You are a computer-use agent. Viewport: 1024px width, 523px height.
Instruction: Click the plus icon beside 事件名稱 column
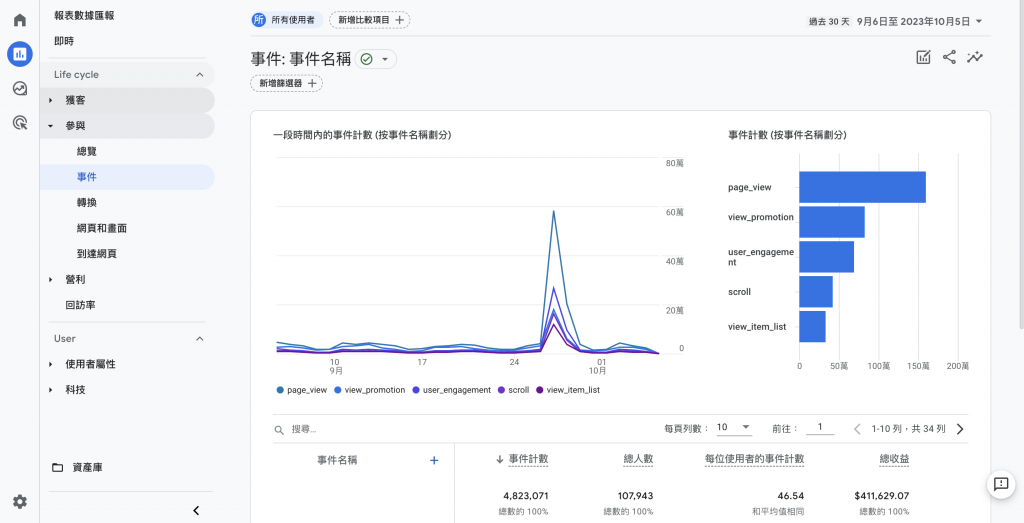[x=434, y=460]
